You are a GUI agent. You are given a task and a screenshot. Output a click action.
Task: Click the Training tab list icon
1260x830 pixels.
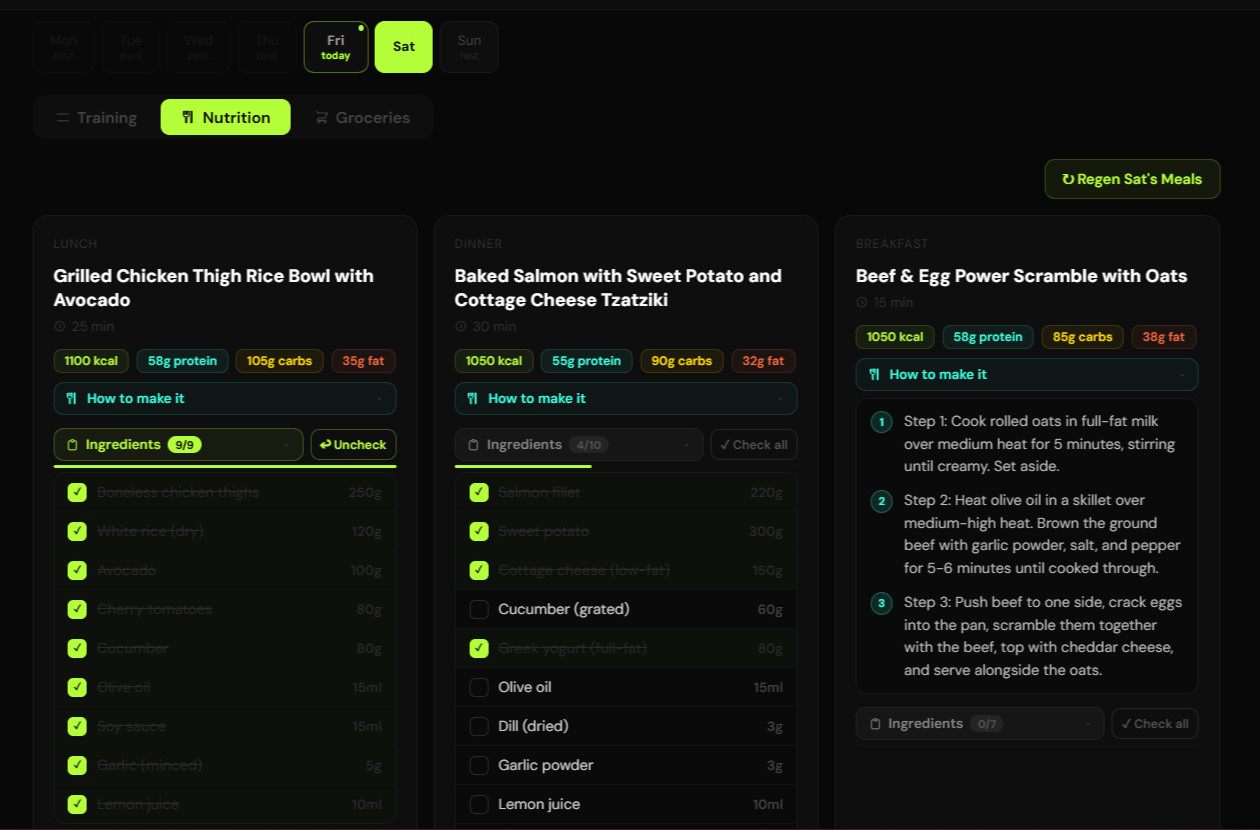tap(62, 118)
